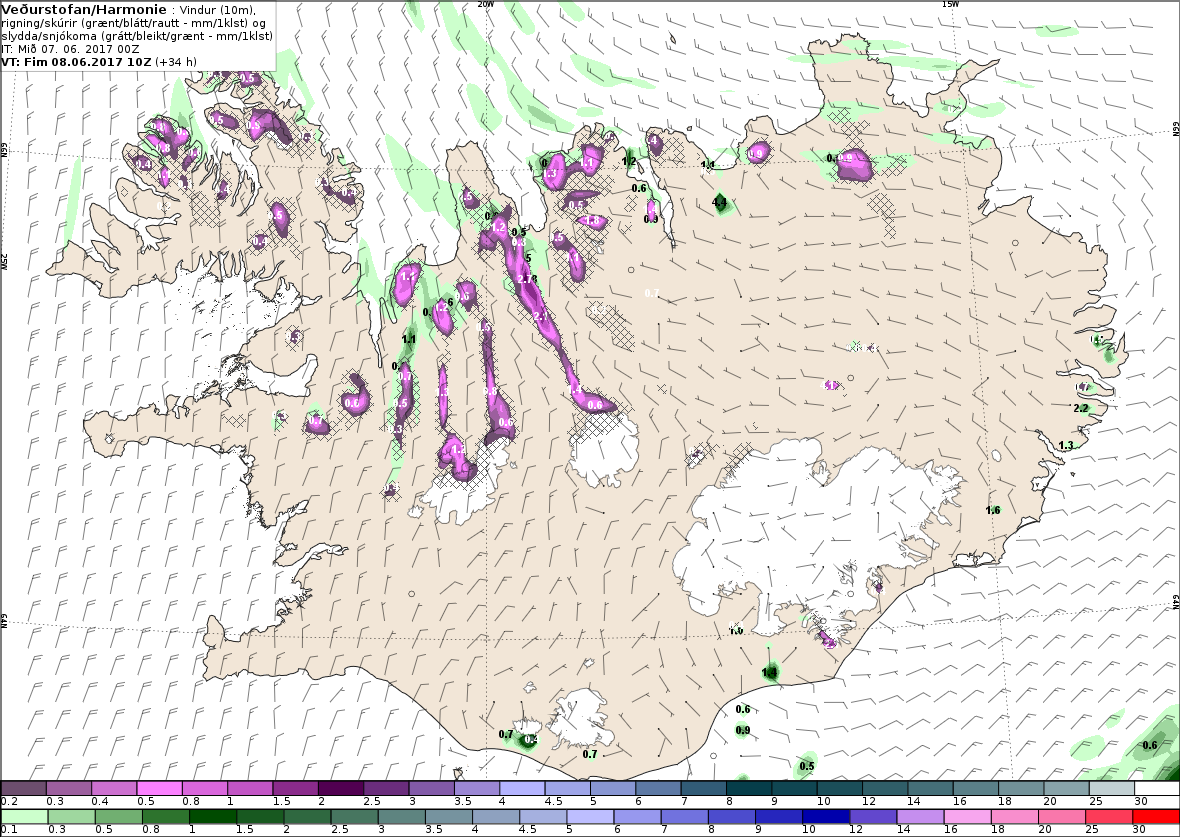Click the 15W longitude label
This screenshot has height=837, width=1180.
950,4
